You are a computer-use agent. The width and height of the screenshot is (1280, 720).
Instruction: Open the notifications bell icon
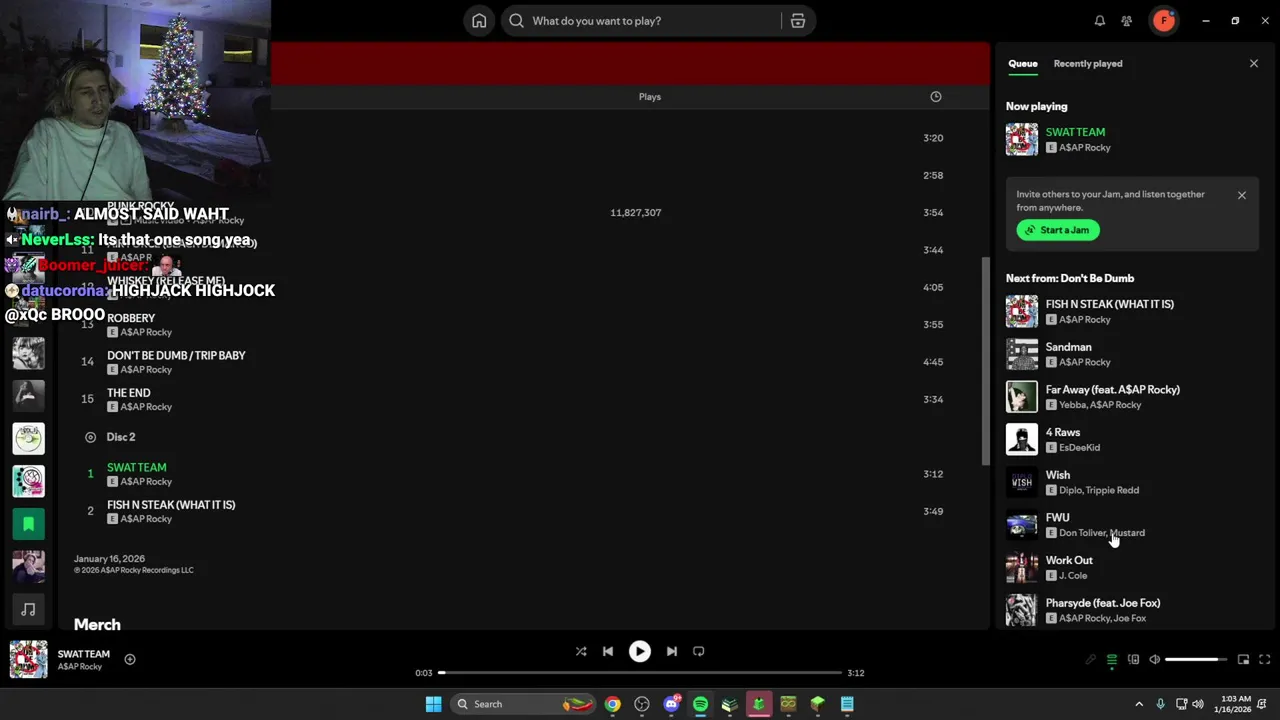pos(1099,21)
